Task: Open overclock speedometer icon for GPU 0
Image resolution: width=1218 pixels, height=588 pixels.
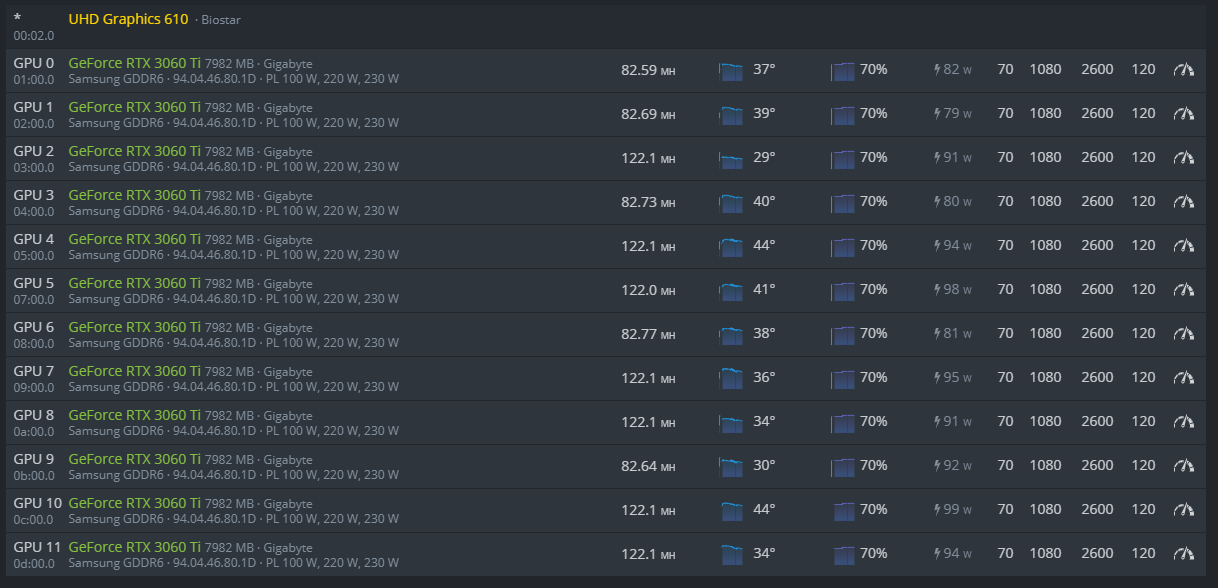Action: pyautogui.click(x=1184, y=70)
